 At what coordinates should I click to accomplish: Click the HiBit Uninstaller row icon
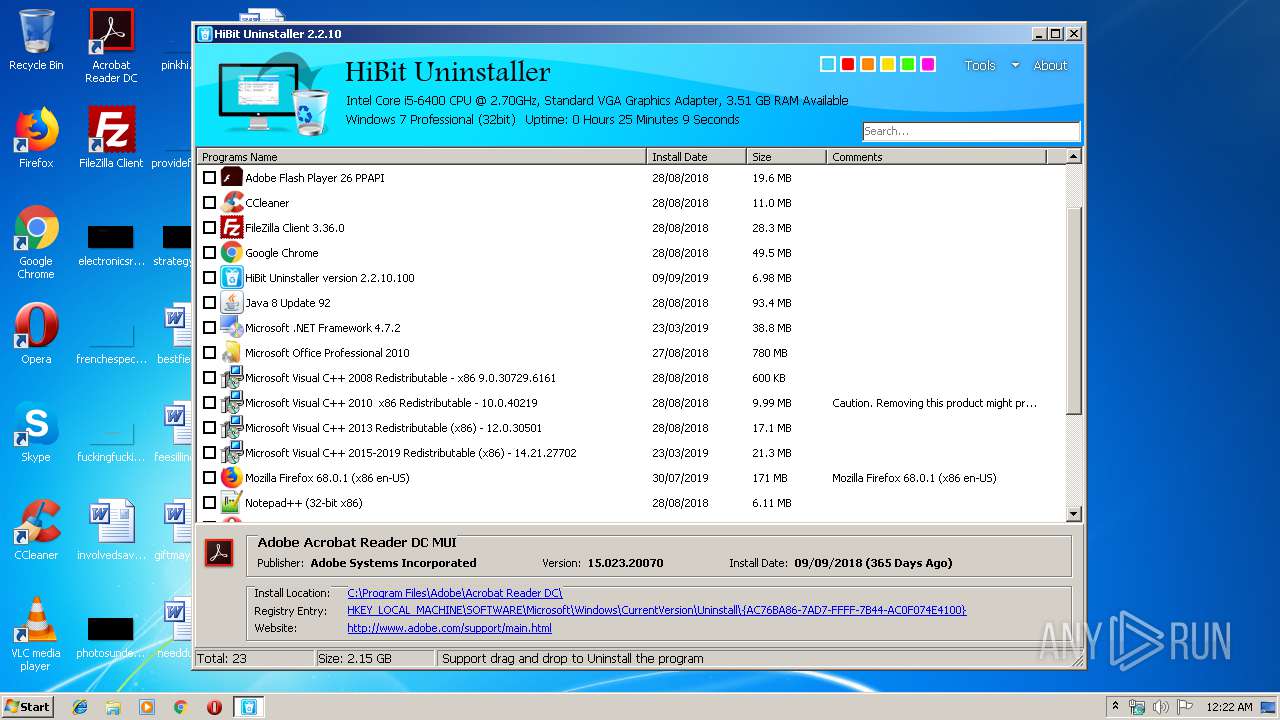pos(232,278)
